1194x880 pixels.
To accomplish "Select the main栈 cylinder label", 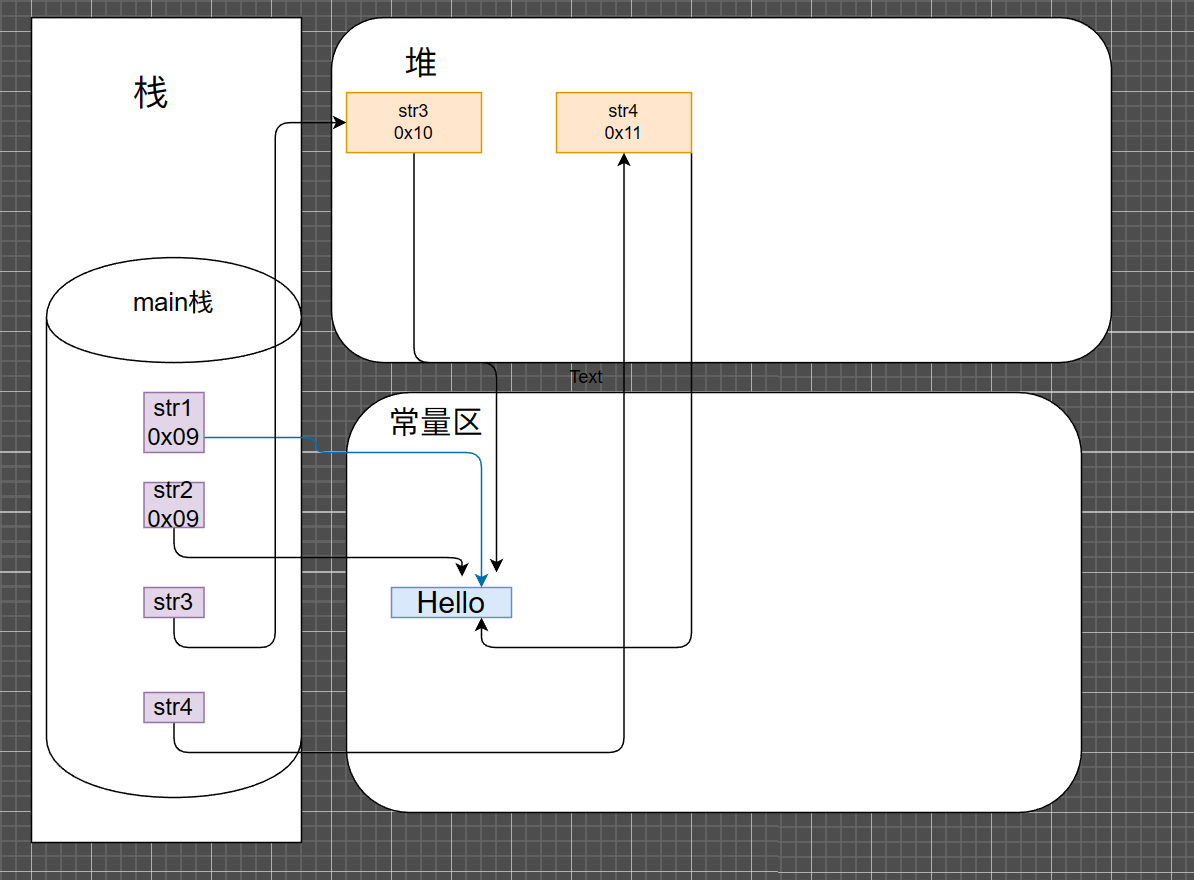I will 173,302.
